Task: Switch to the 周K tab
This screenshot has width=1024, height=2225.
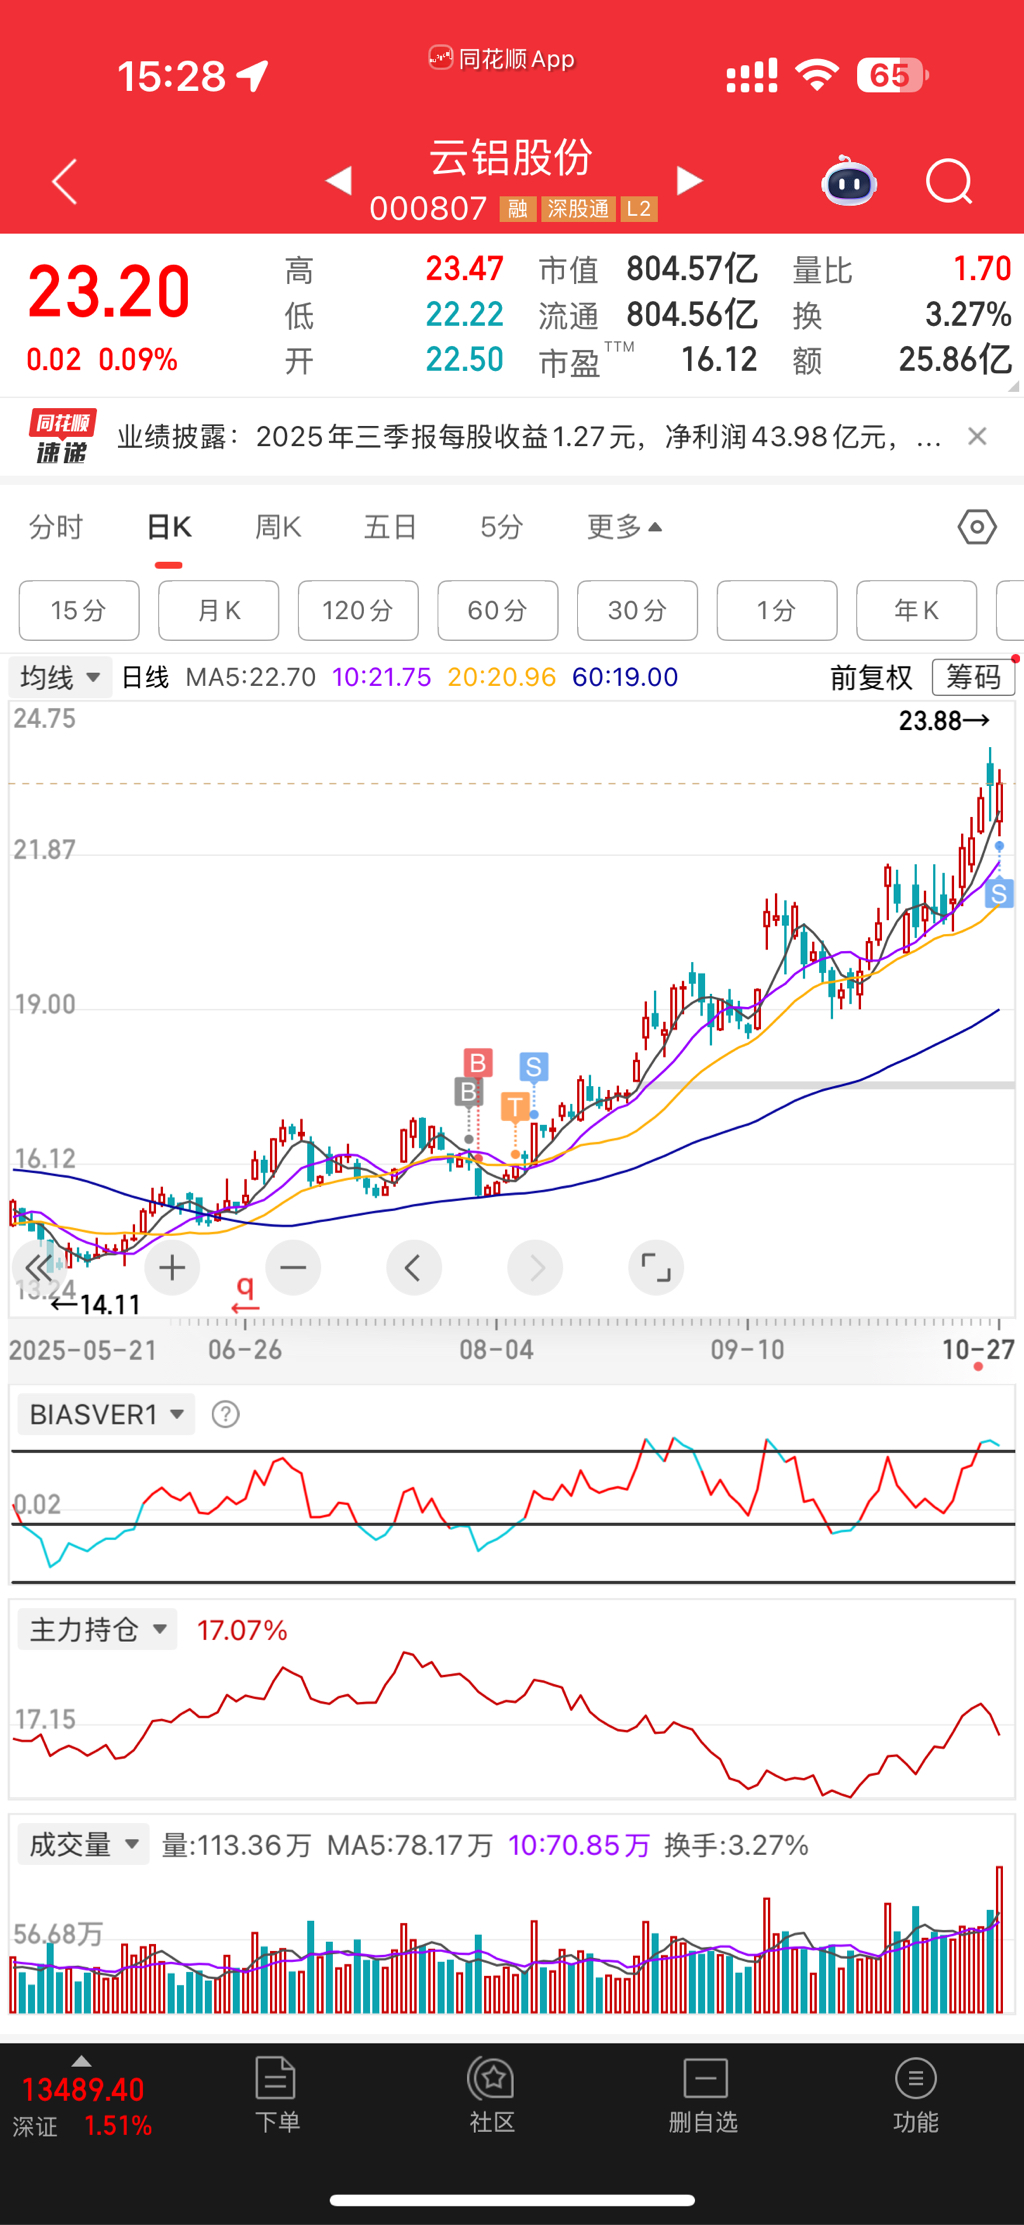Action: pos(278,527)
